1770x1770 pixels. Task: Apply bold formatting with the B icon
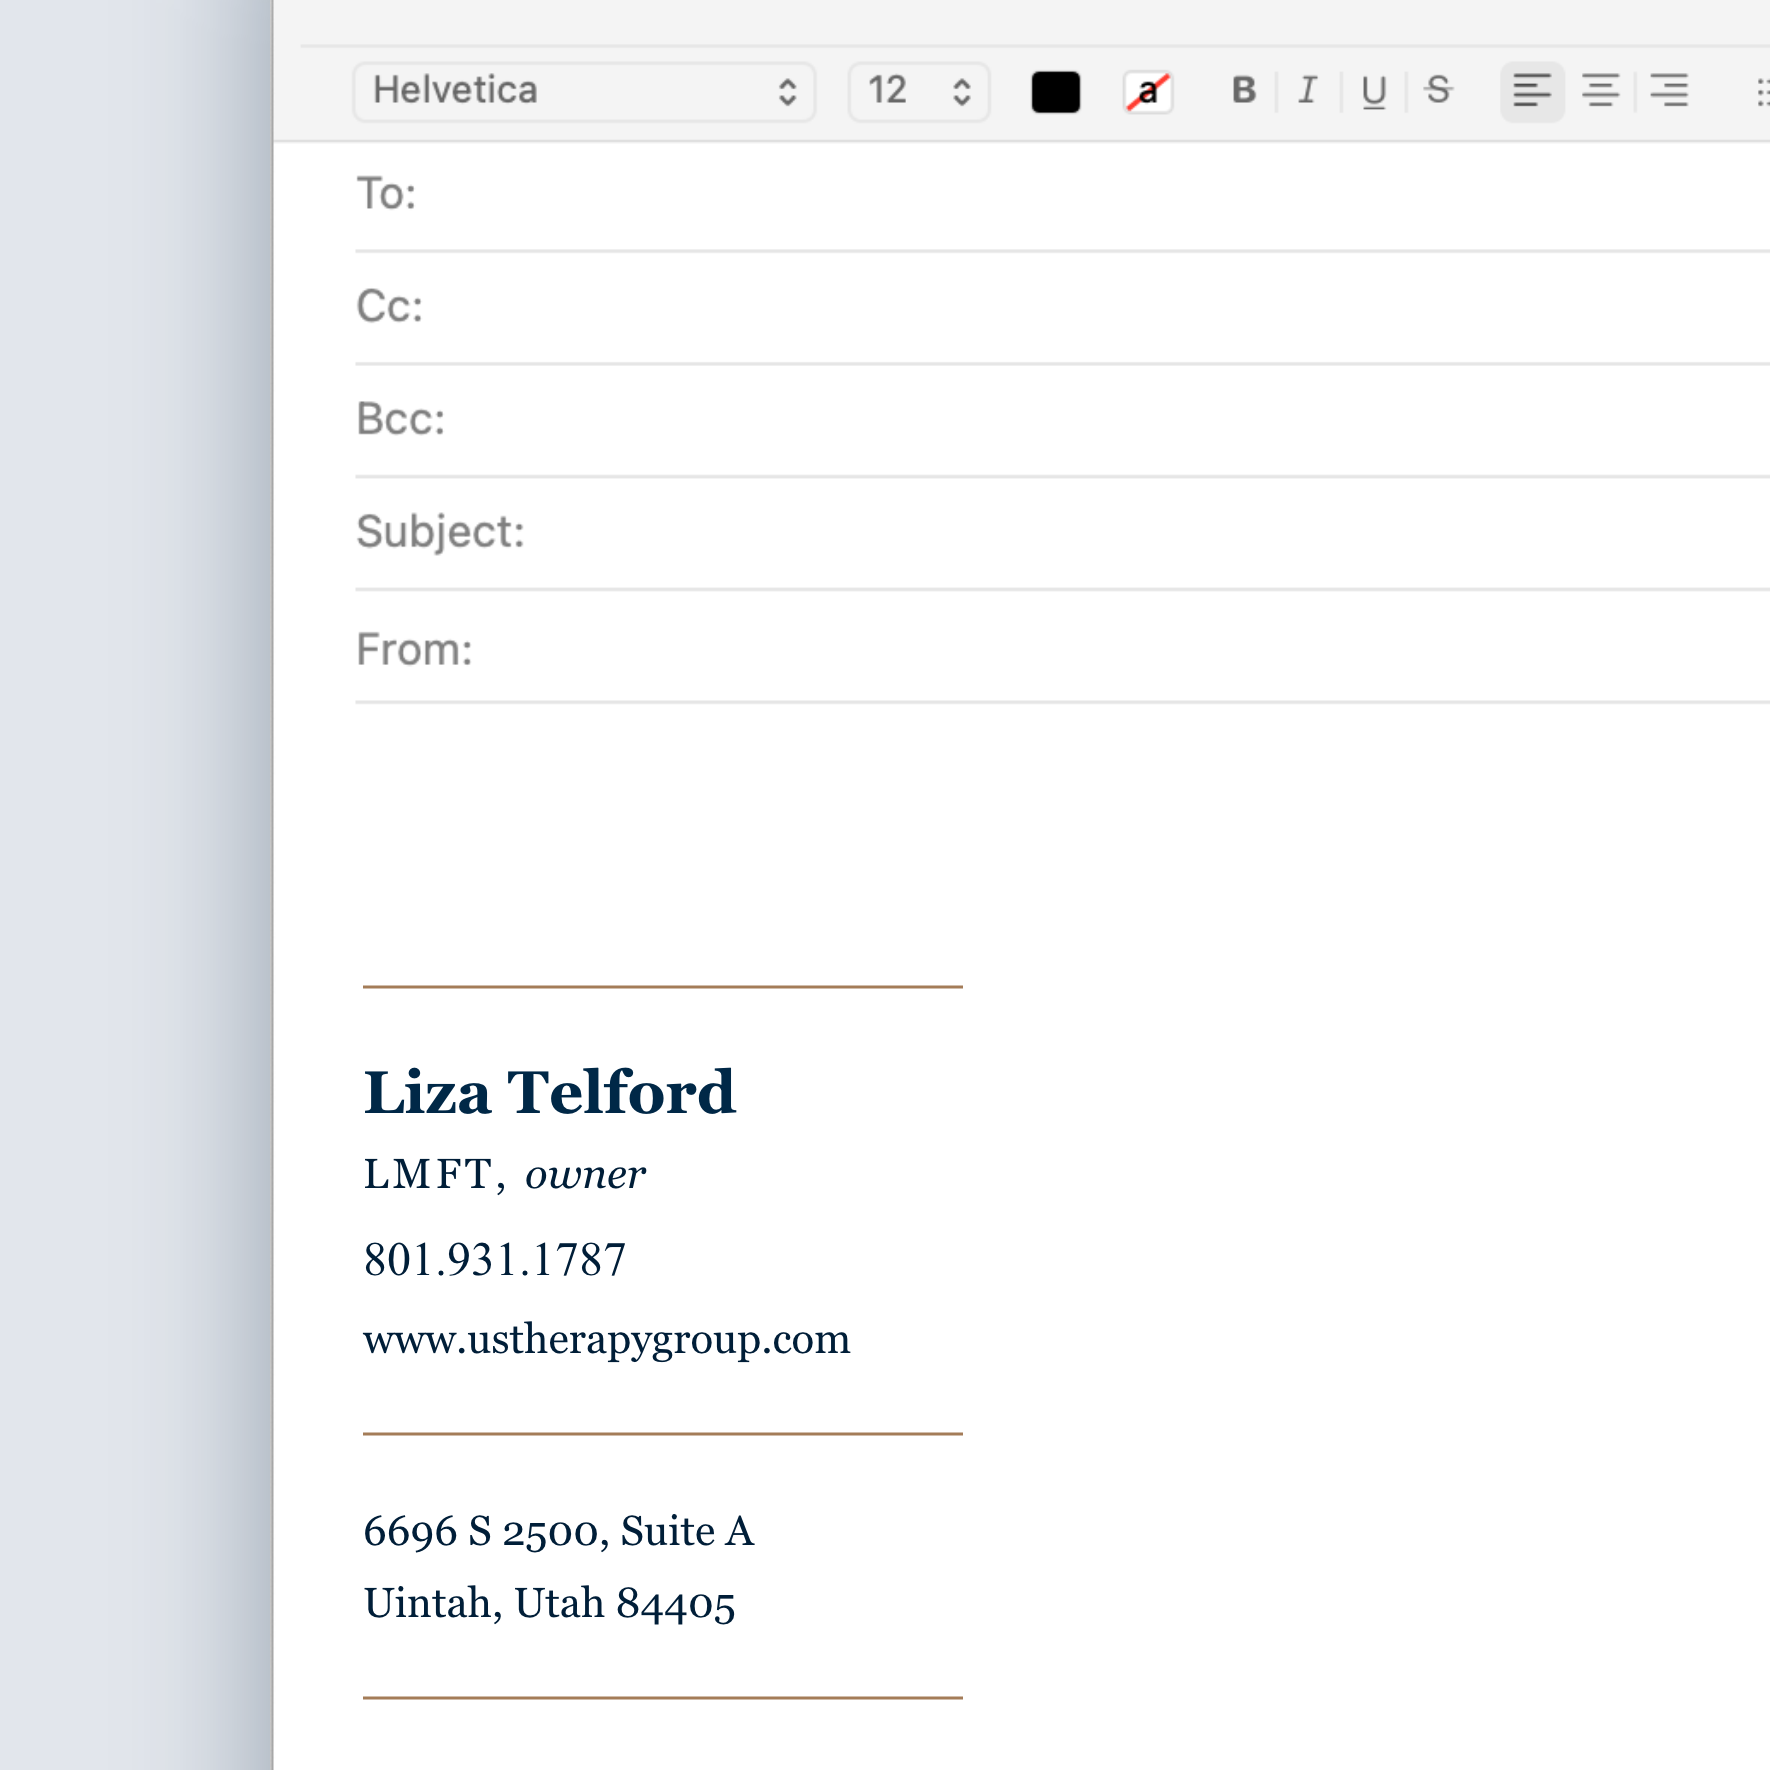pos(1242,91)
